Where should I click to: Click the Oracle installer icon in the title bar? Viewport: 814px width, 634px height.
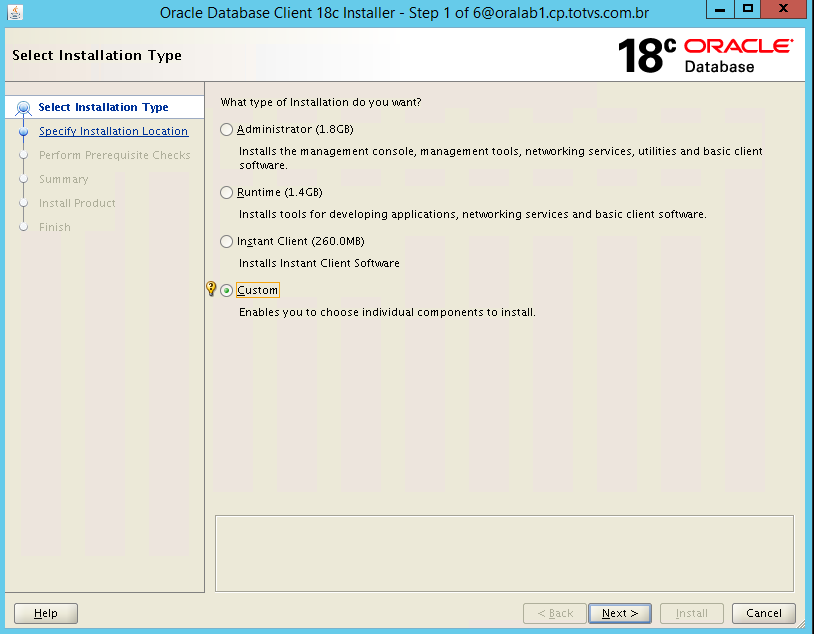[x=14, y=10]
